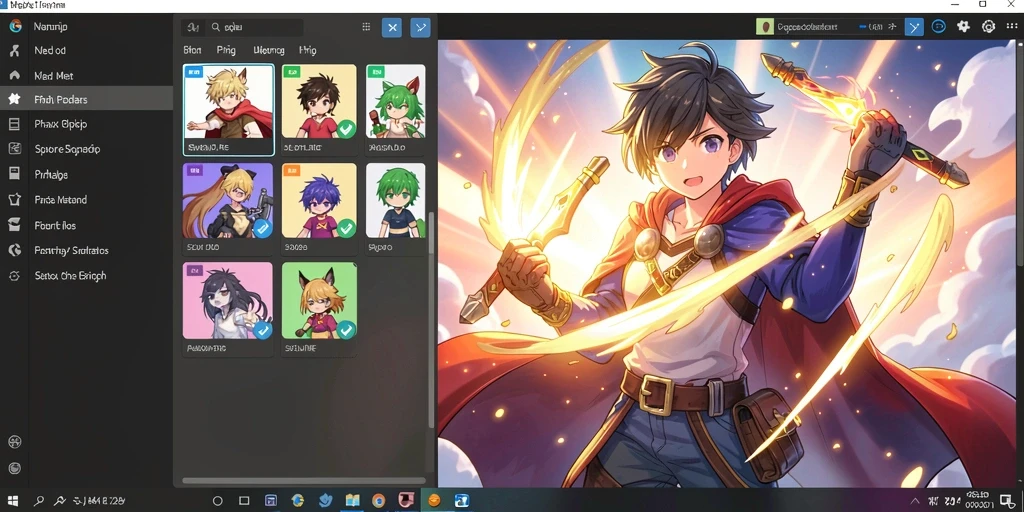Click the shirt icon beside Prida Matand
Viewport: 1024px width, 512px height.
click(14, 200)
